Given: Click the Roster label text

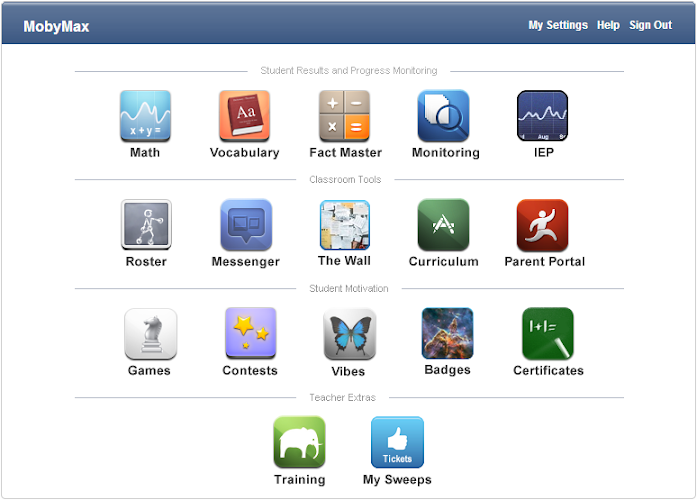Looking at the screenshot, I should pos(146,261).
